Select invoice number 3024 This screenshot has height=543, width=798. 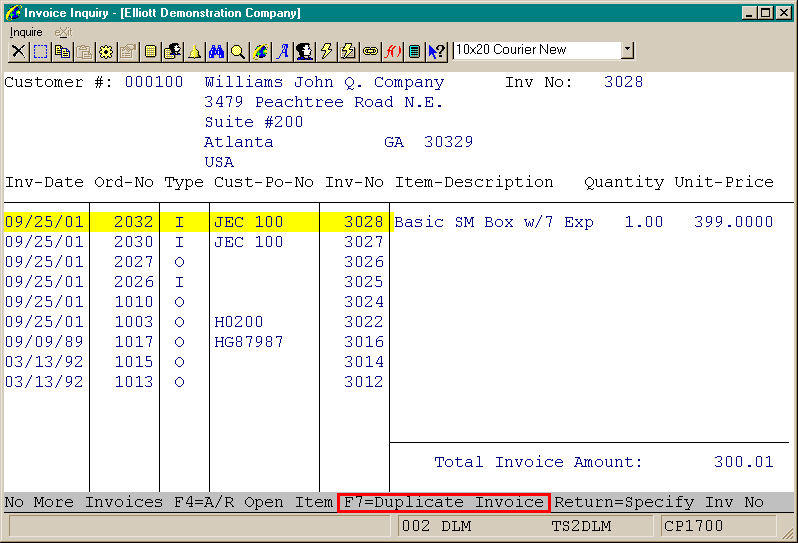363,302
